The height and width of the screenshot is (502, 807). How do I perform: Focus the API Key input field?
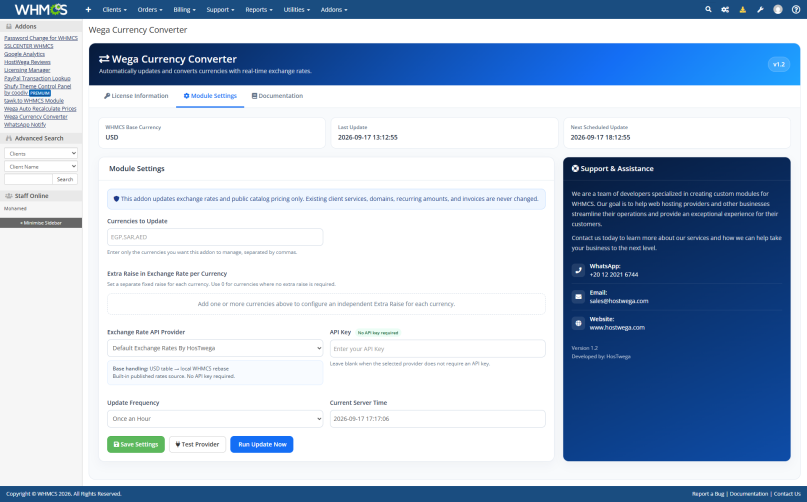(x=437, y=349)
